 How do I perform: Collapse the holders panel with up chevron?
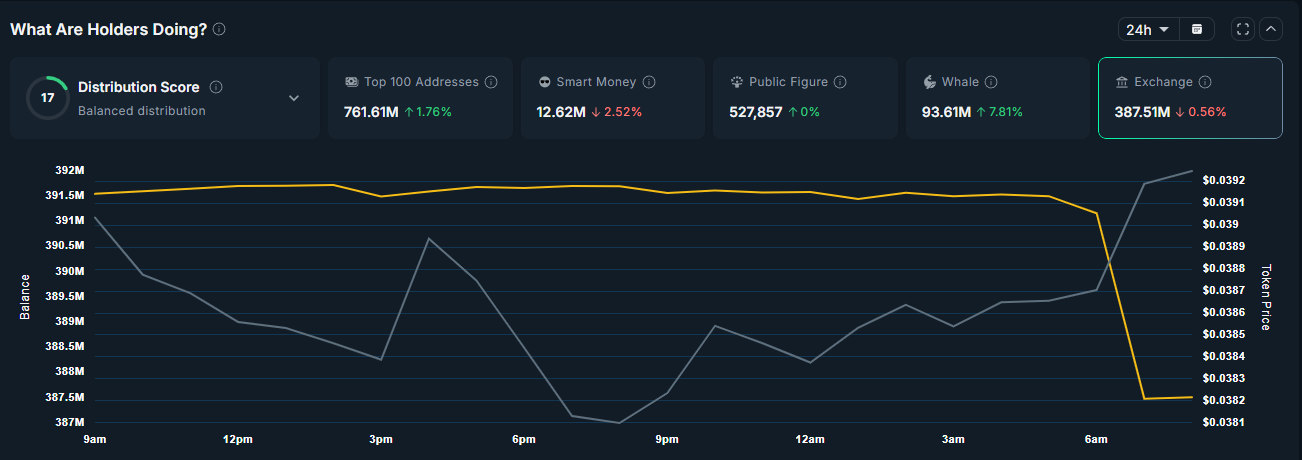(1271, 29)
